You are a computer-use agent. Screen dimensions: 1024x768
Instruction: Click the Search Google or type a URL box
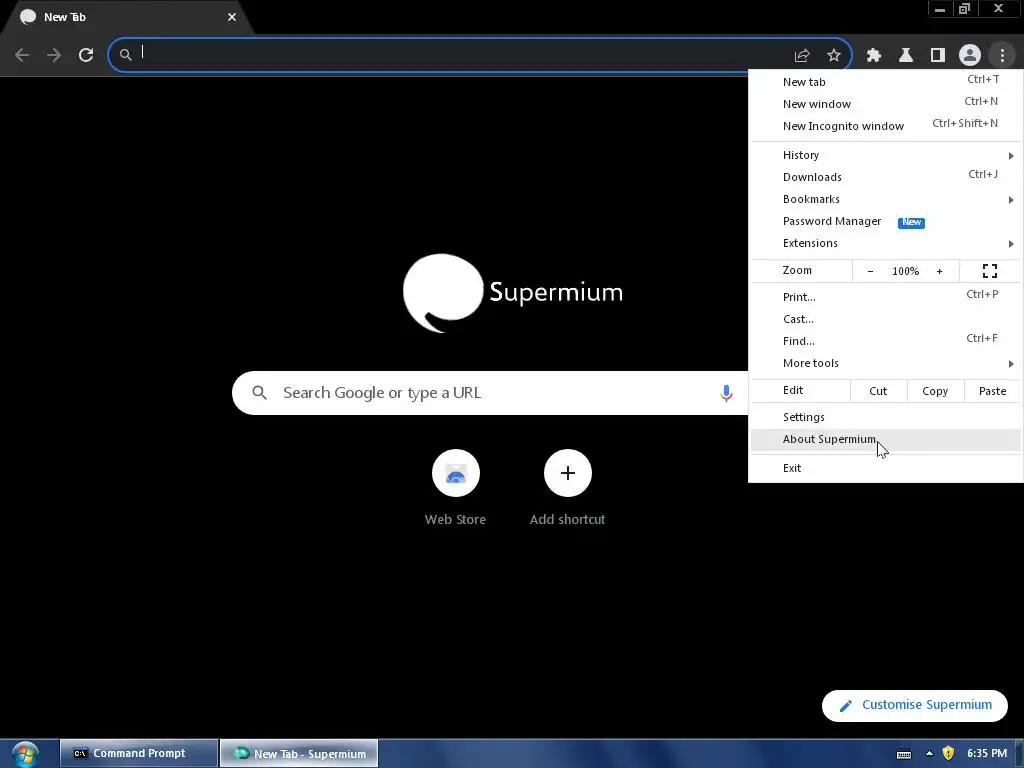click(x=490, y=393)
